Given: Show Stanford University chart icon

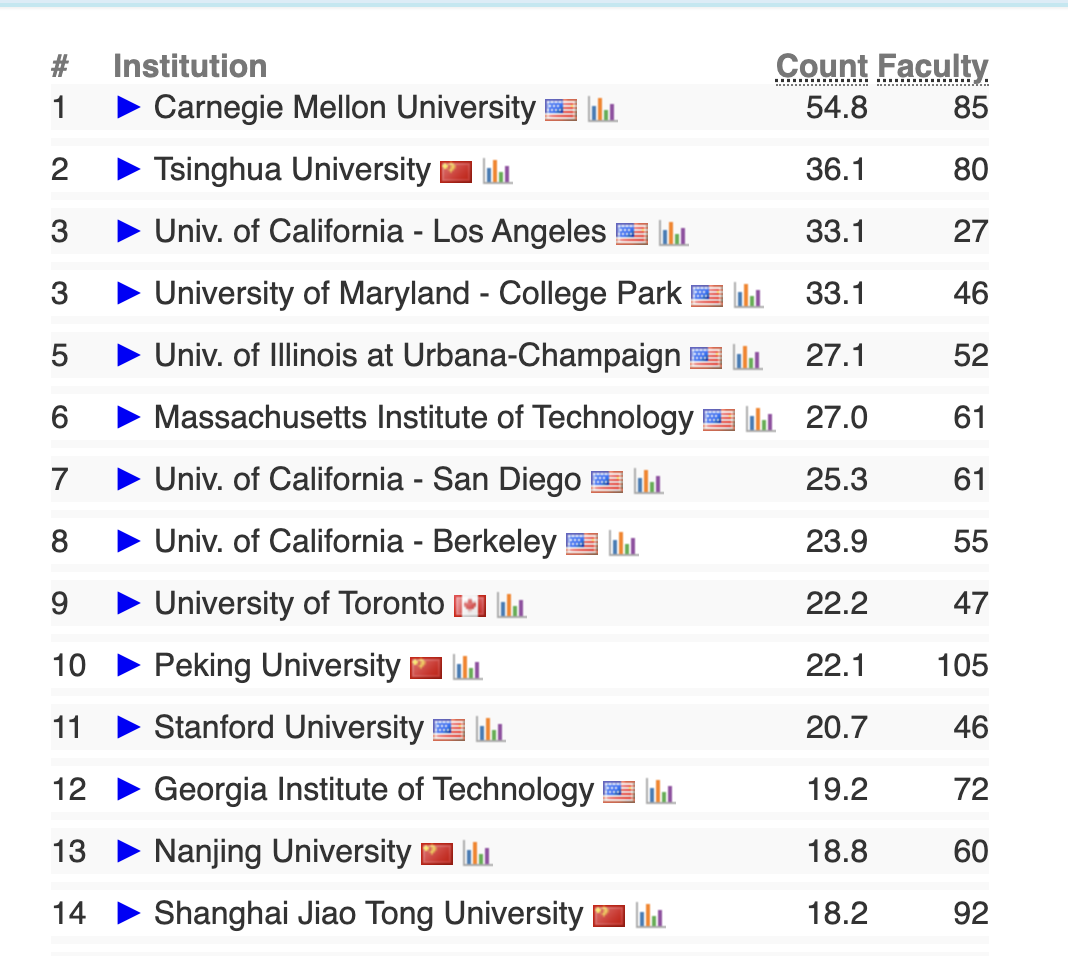Looking at the screenshot, I should [x=490, y=729].
